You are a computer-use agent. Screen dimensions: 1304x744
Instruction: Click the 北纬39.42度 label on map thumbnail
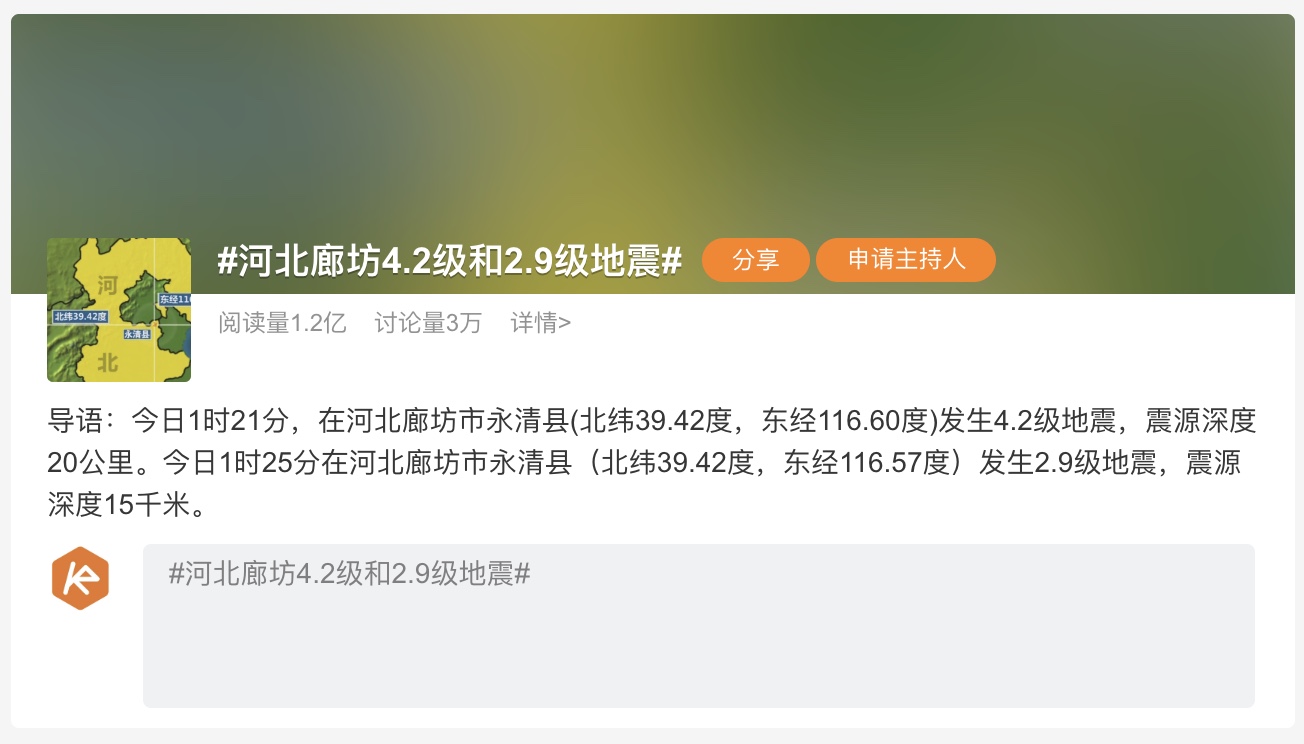(x=80, y=316)
